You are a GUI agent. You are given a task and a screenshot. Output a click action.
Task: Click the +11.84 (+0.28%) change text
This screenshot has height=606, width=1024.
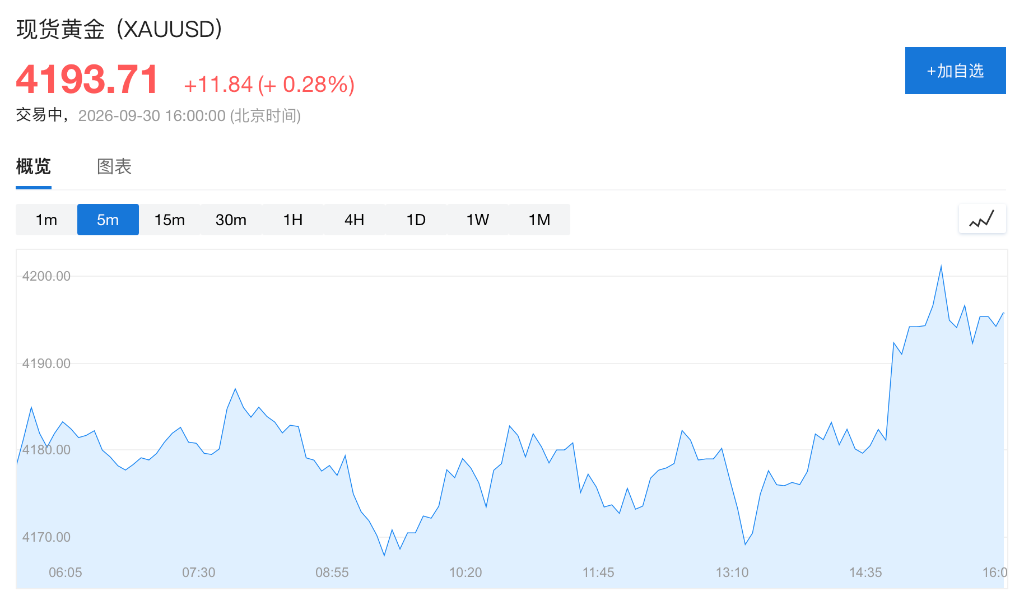tap(269, 84)
